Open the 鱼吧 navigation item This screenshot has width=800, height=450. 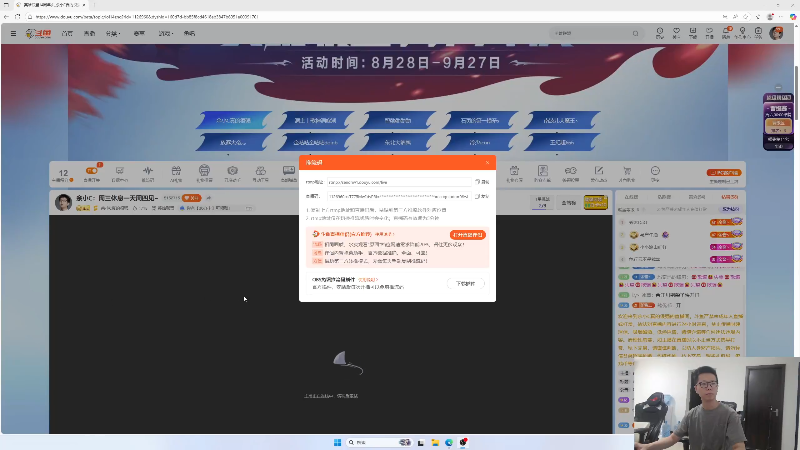pos(189,34)
